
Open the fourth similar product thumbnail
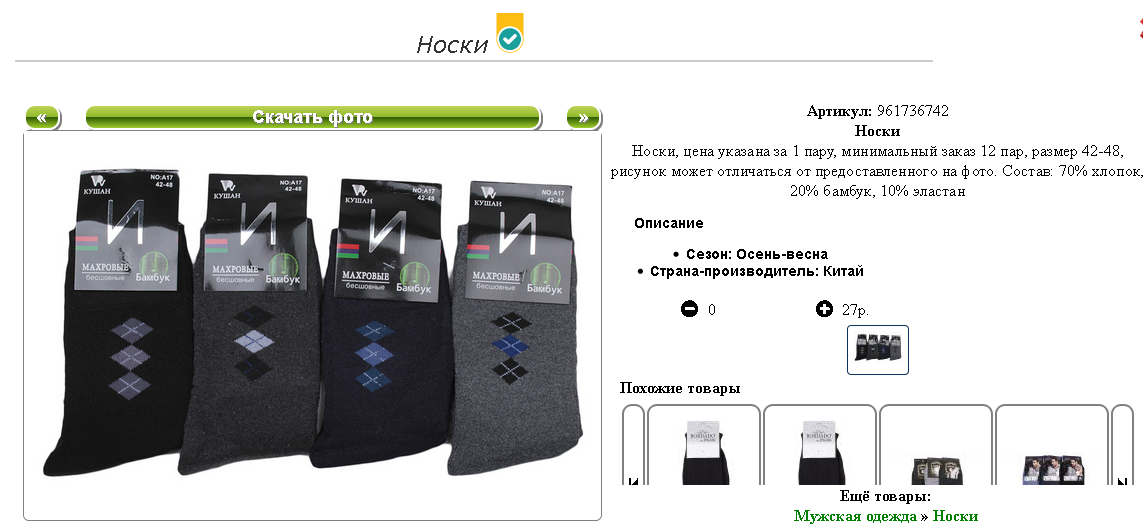[1052, 445]
